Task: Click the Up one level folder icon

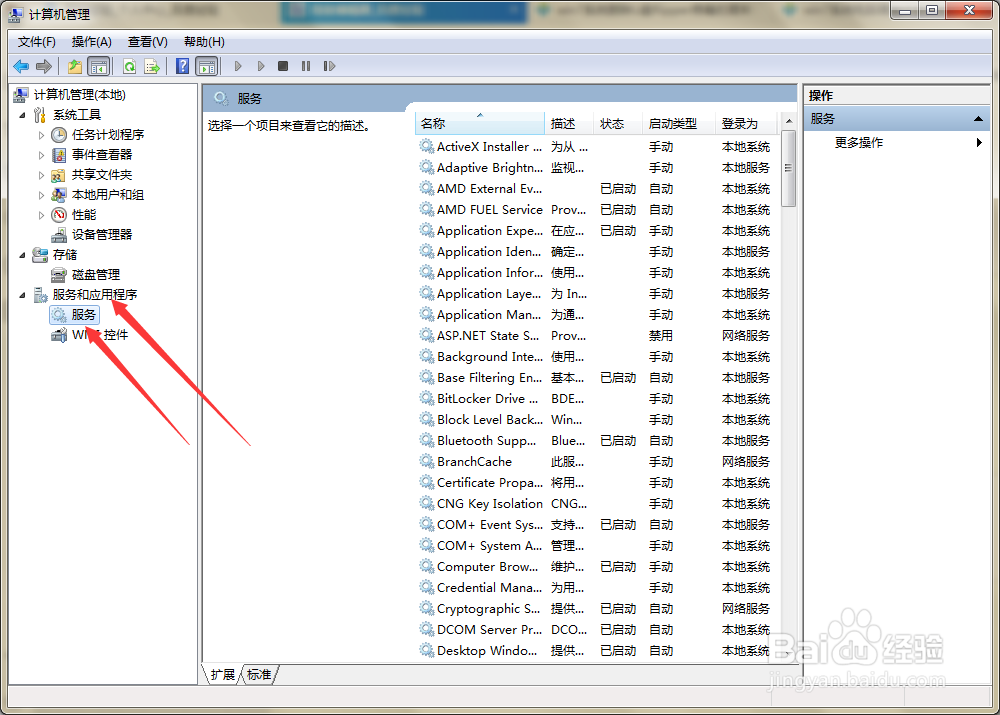Action: pyautogui.click(x=75, y=66)
